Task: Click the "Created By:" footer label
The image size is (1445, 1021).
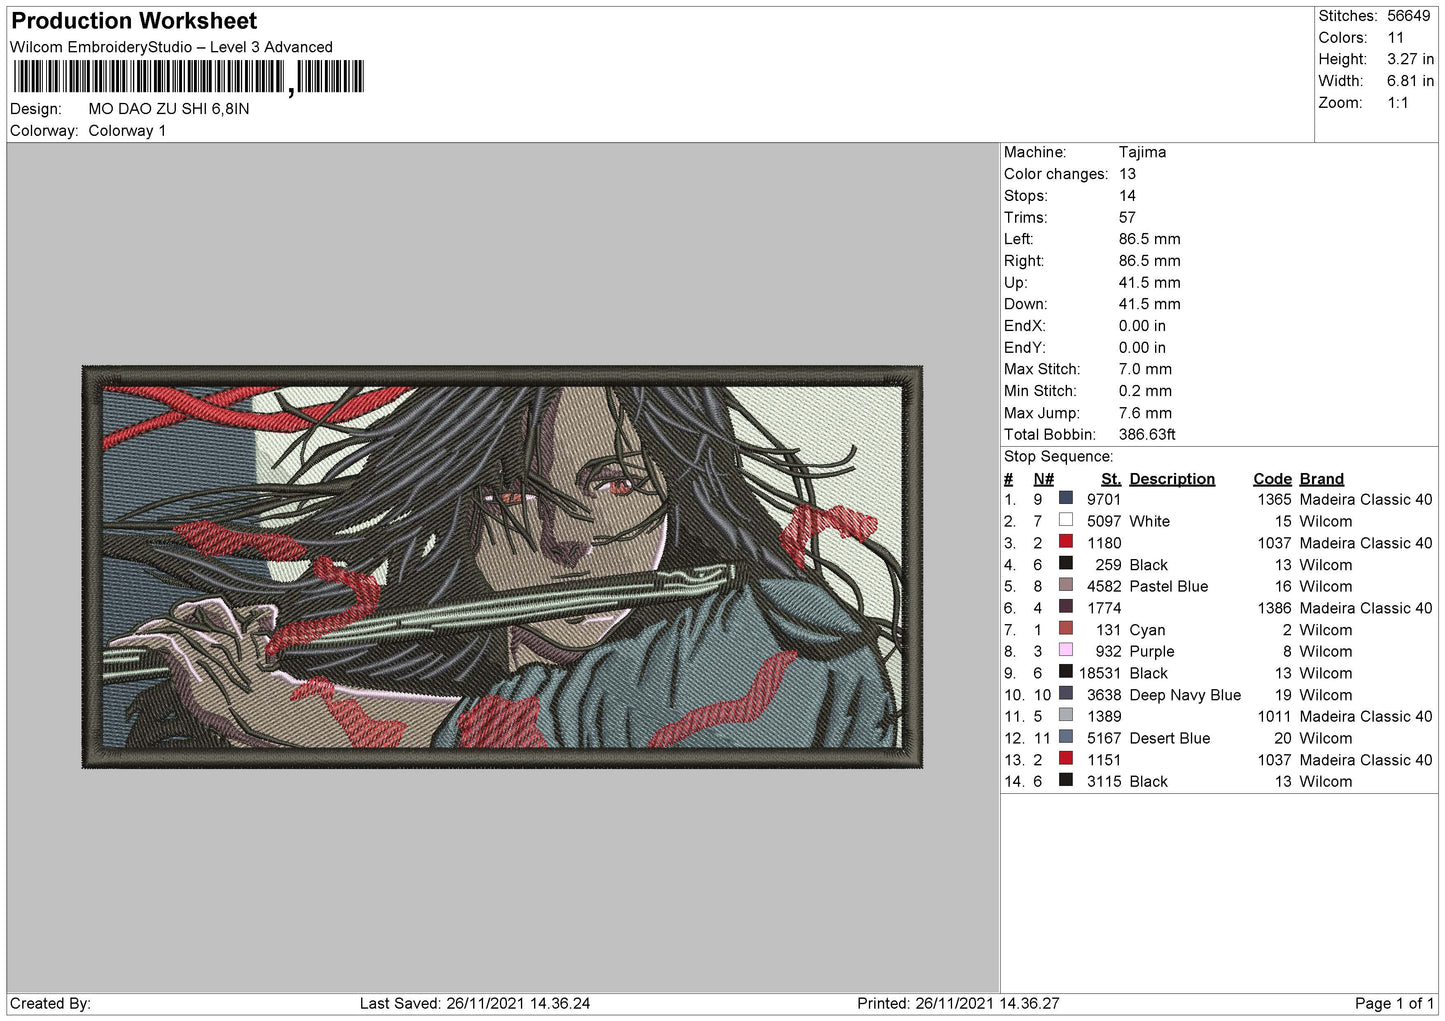Action: point(50,1003)
